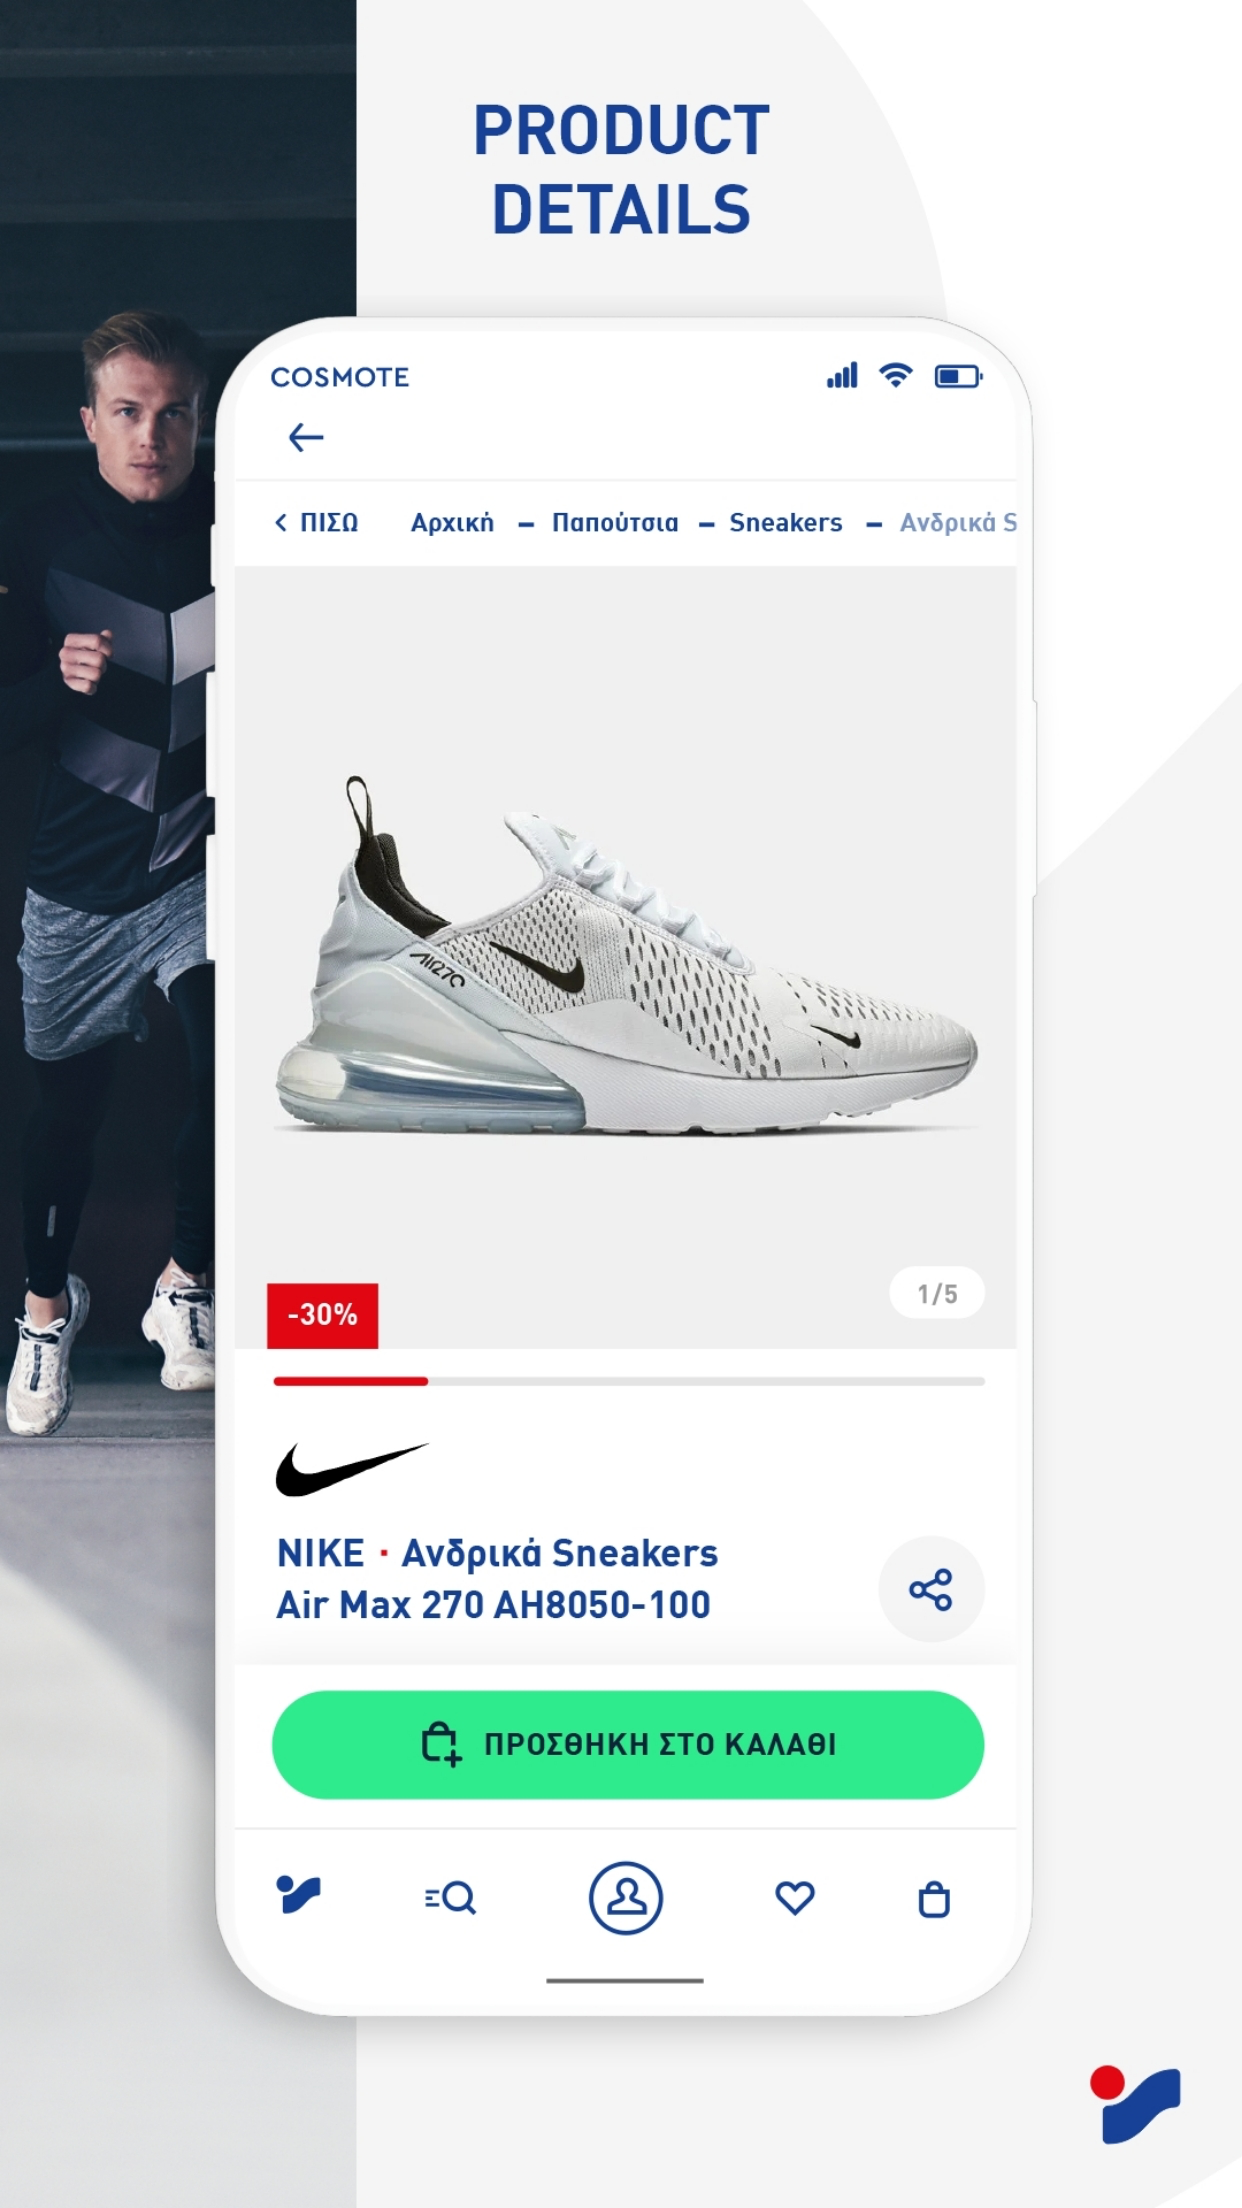The image size is (1242, 2208).
Task: Tap the back arrow icon
Action: (306, 437)
